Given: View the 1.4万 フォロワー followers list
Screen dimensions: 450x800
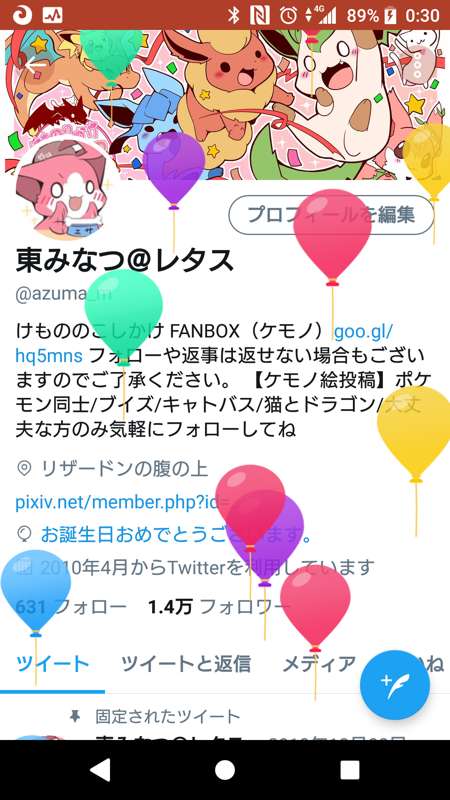Looking at the screenshot, I should pyautogui.click(x=219, y=607).
